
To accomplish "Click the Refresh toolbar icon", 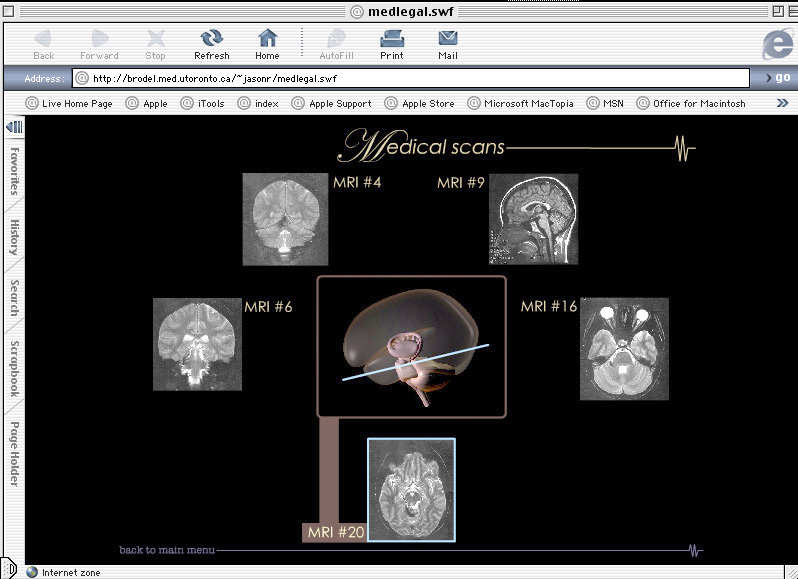I will click(211, 39).
